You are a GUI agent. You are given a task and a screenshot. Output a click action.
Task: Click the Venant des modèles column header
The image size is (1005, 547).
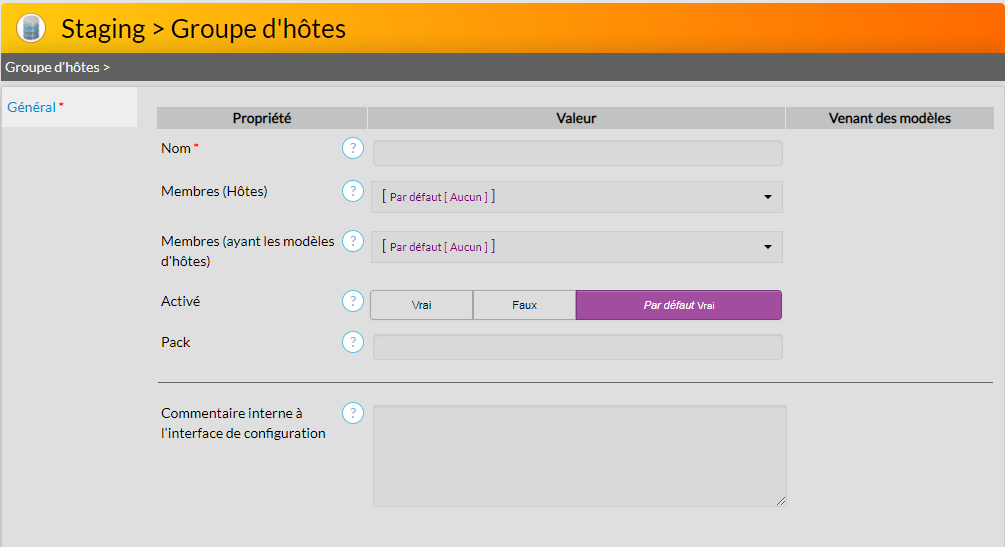[889, 118]
